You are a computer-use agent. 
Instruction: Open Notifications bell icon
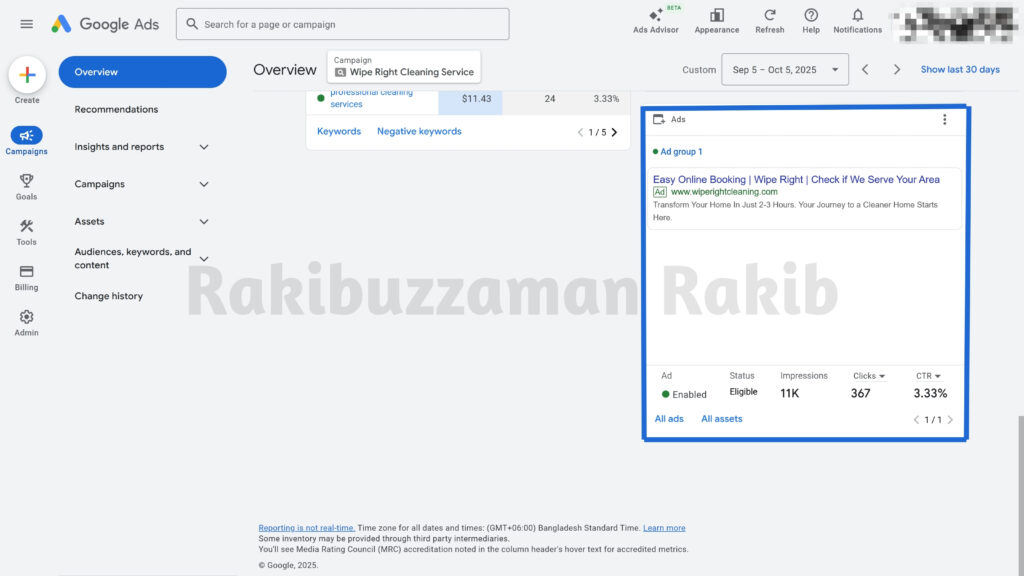point(857,16)
